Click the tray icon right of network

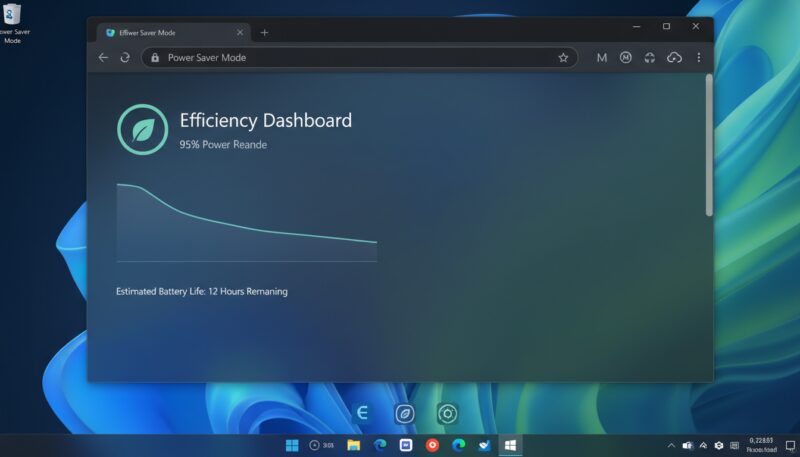pyautogui.click(x=719, y=446)
